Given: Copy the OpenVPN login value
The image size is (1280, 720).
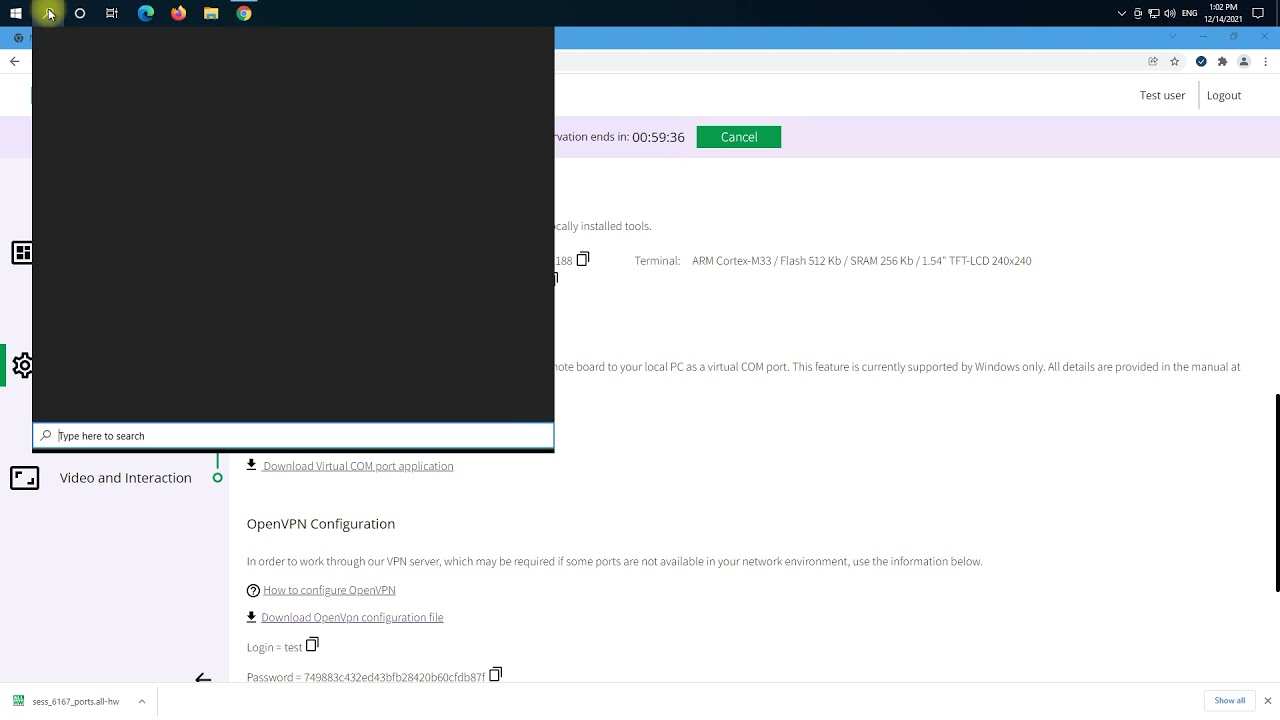Looking at the screenshot, I should click(x=312, y=645).
